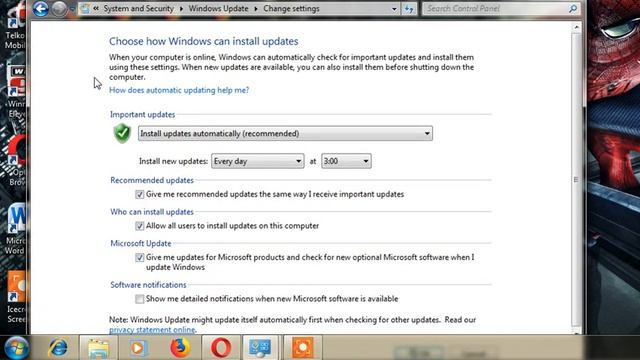The image size is (640, 360).
Task: Click the Software notifications section heading
Action: 148,285
